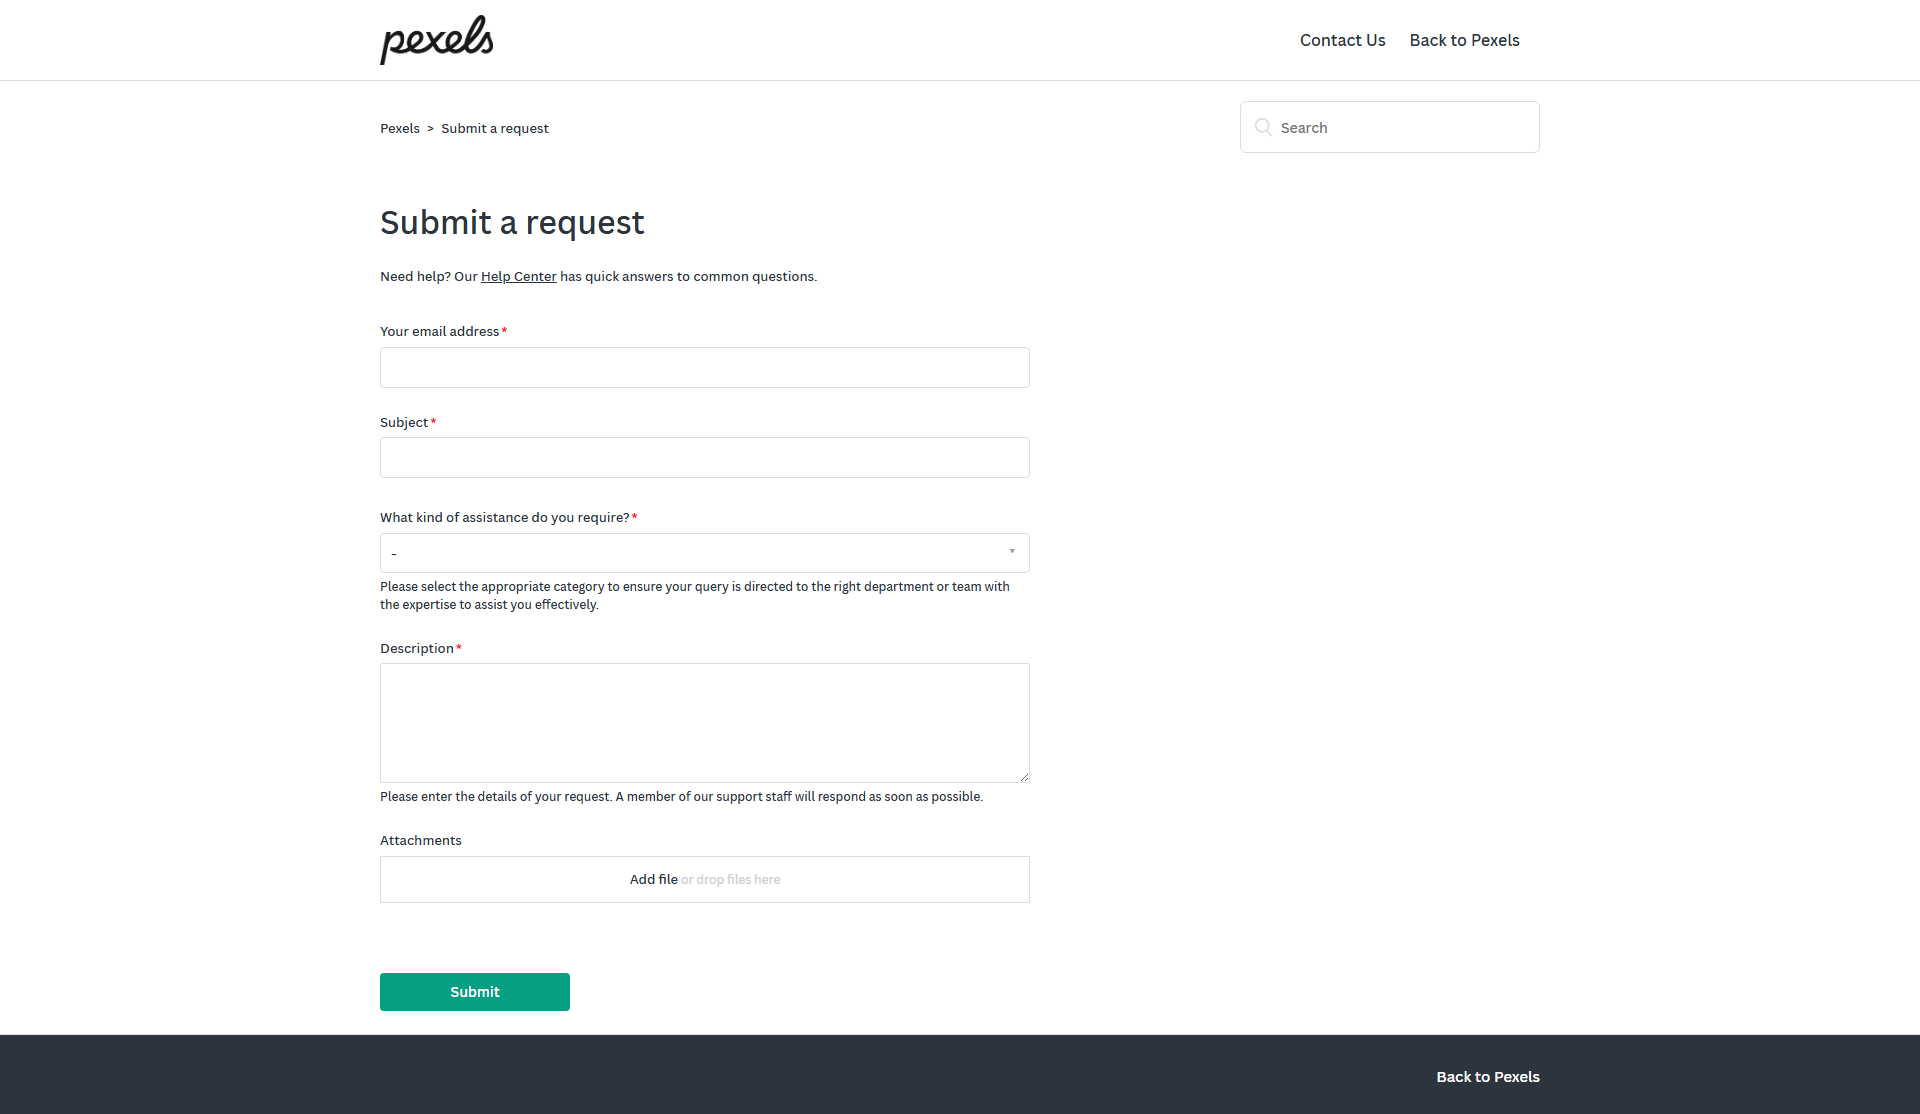Click the "or drop files here" text

731,880
